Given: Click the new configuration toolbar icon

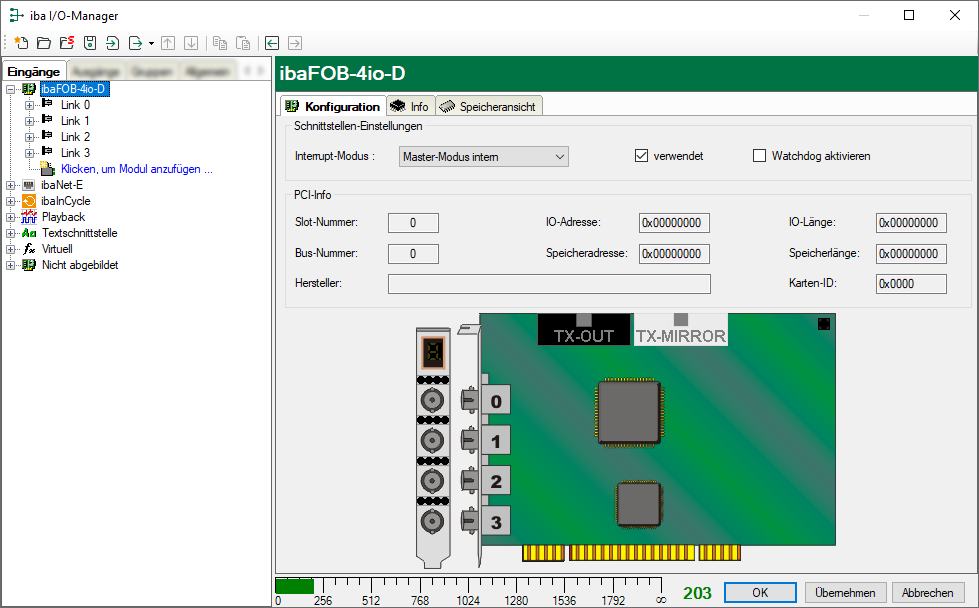Looking at the screenshot, I should coord(21,43).
